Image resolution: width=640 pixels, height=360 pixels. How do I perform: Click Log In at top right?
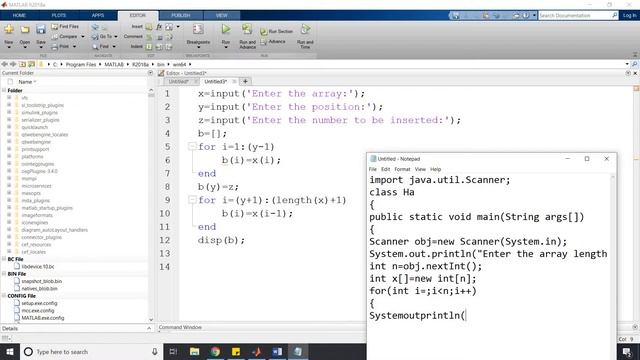coord(629,16)
